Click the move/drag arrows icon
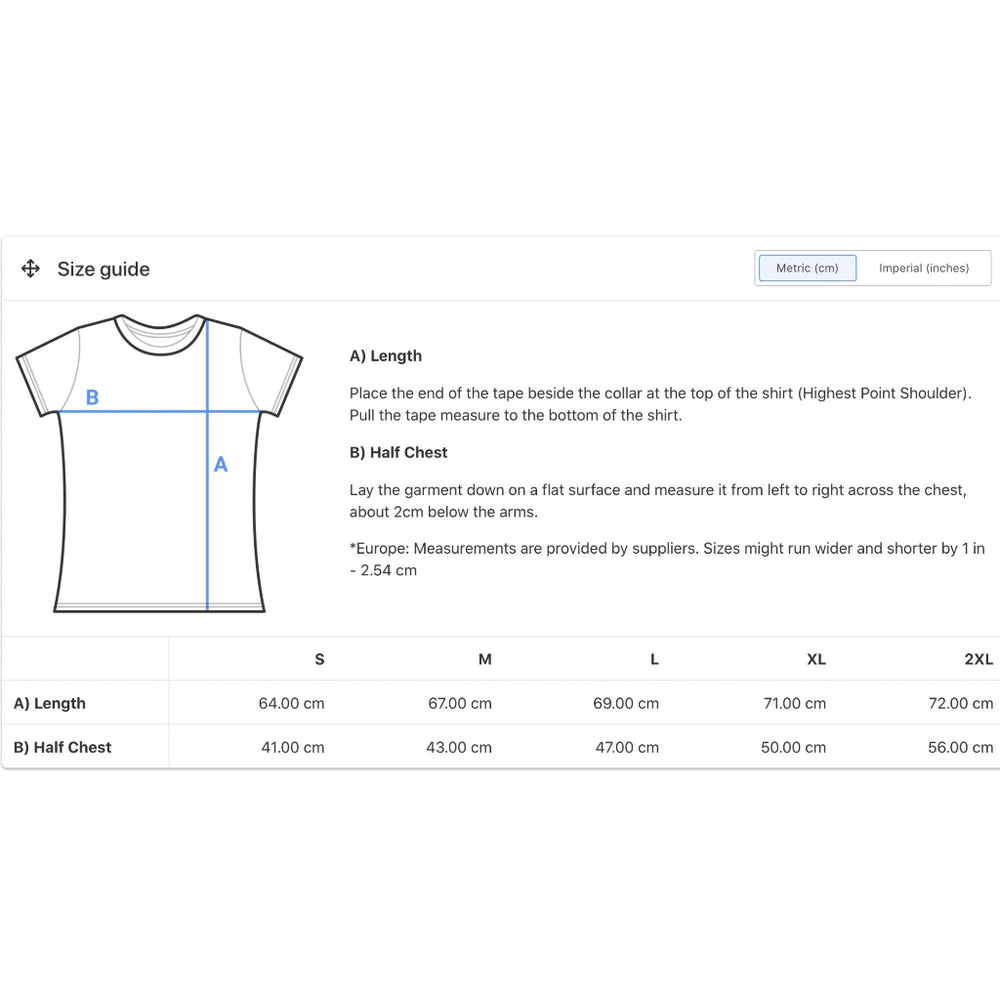The height and width of the screenshot is (1000, 1000). [x=30, y=269]
